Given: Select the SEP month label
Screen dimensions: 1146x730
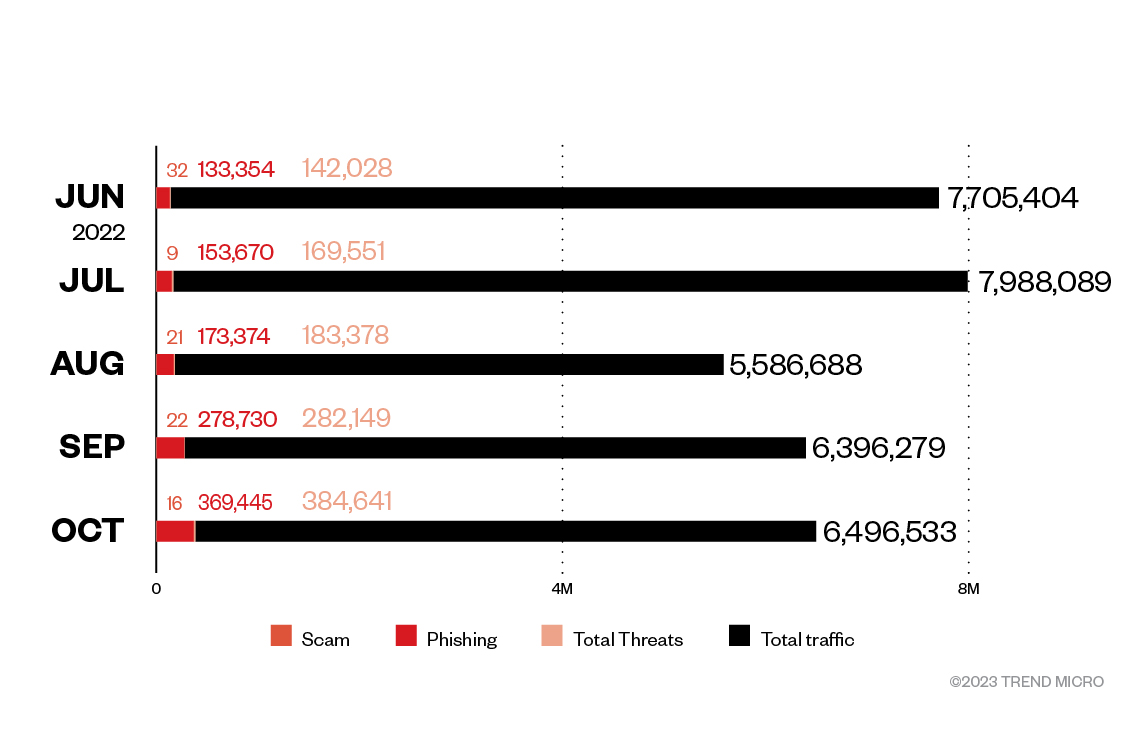Looking at the screenshot, I should (90, 447).
